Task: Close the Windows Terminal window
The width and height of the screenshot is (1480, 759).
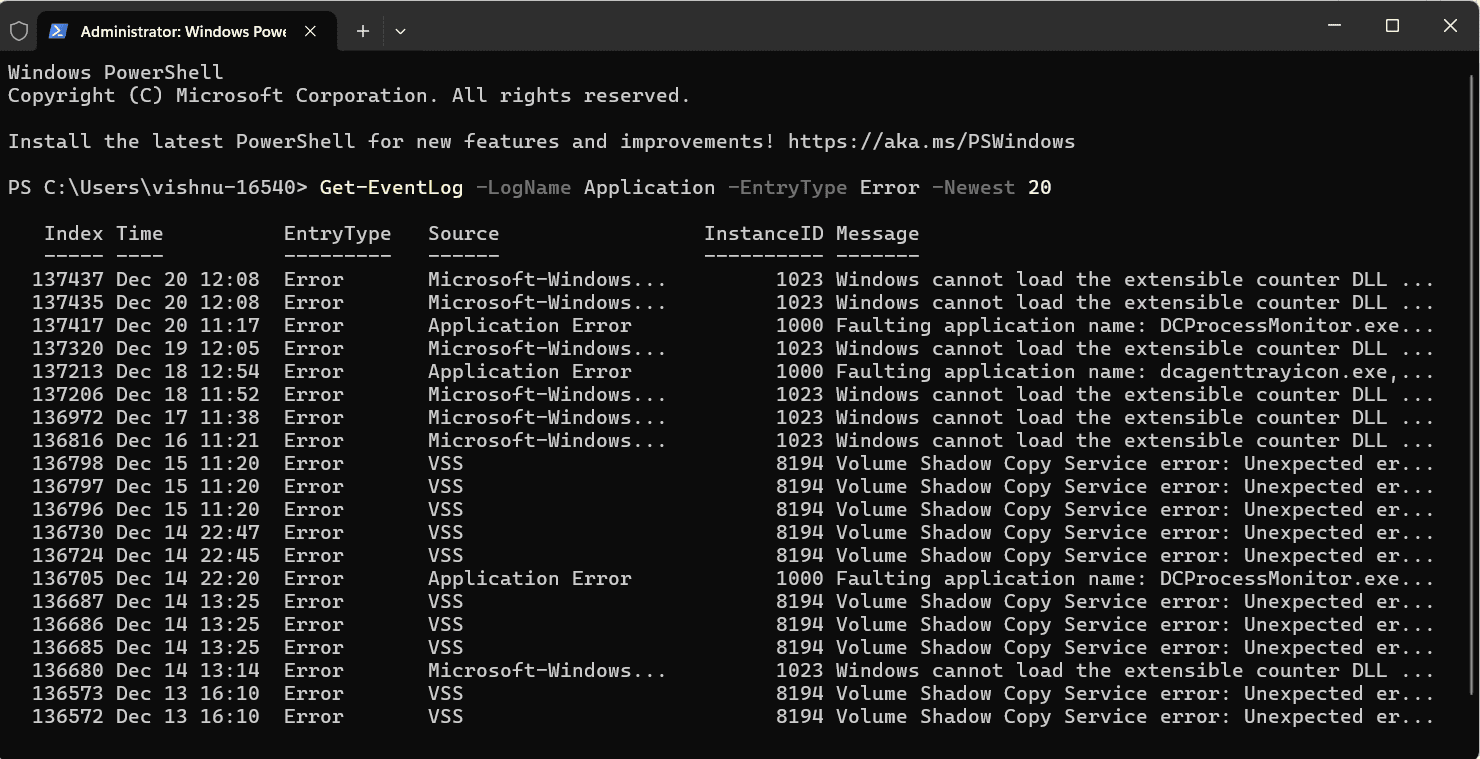Action: tap(1450, 26)
